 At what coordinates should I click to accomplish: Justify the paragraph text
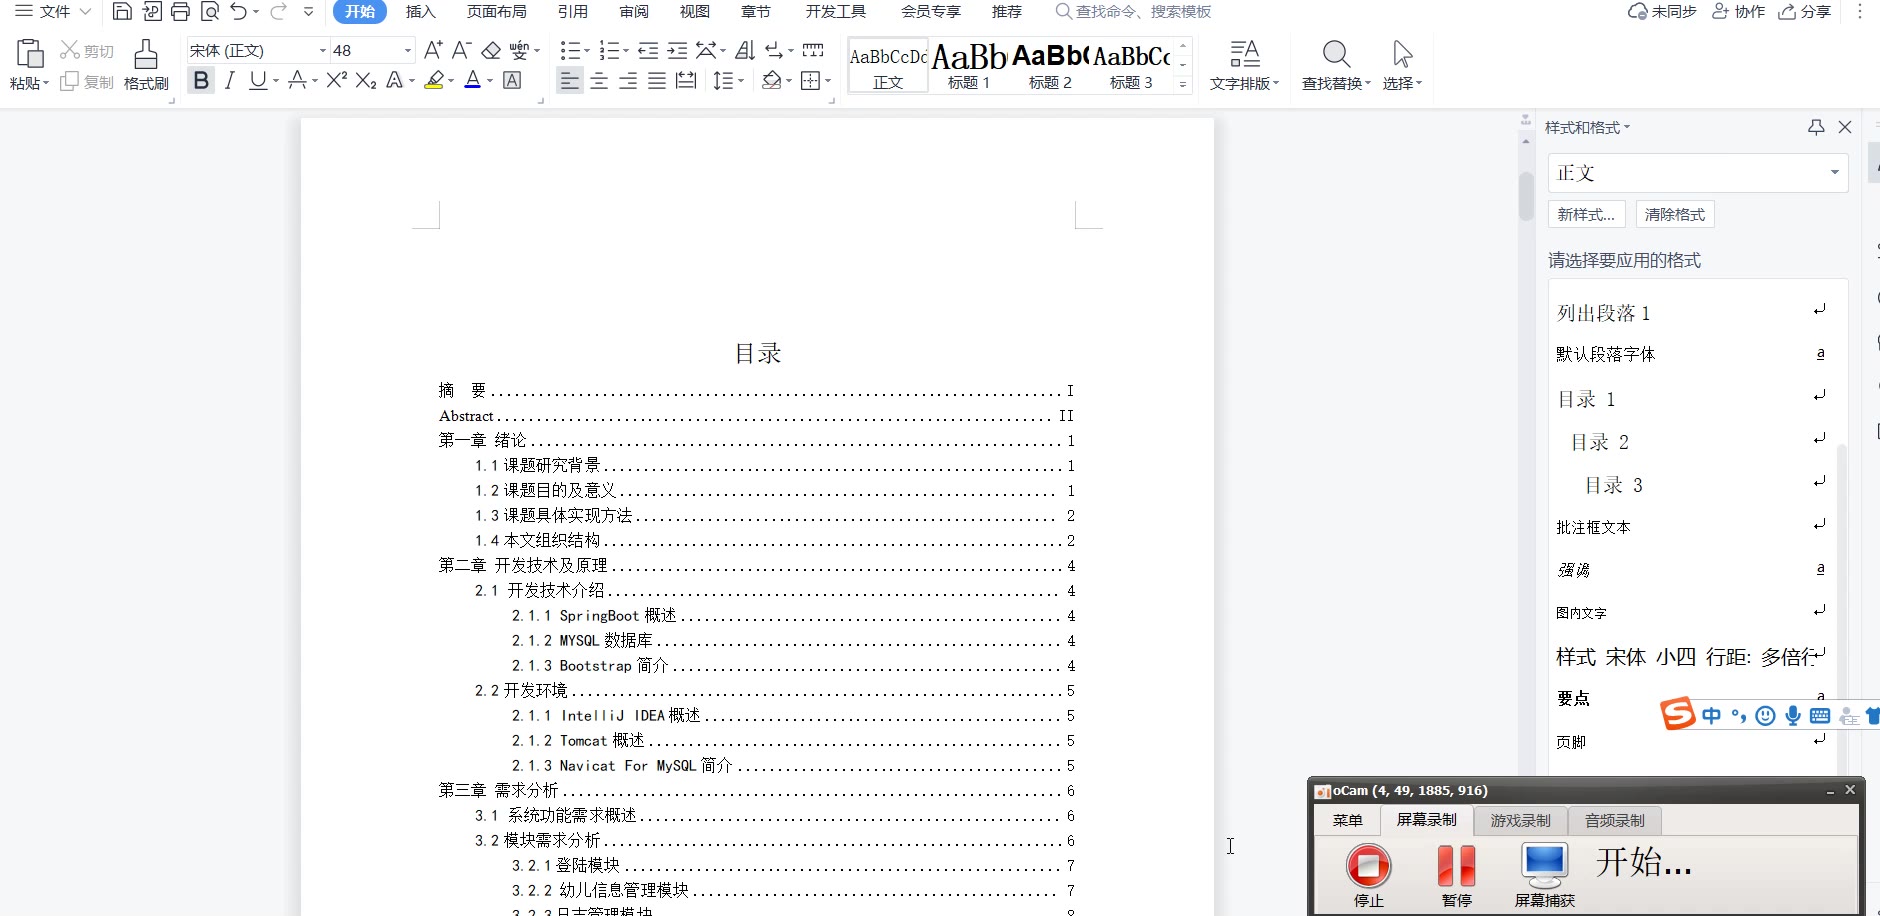(x=657, y=81)
